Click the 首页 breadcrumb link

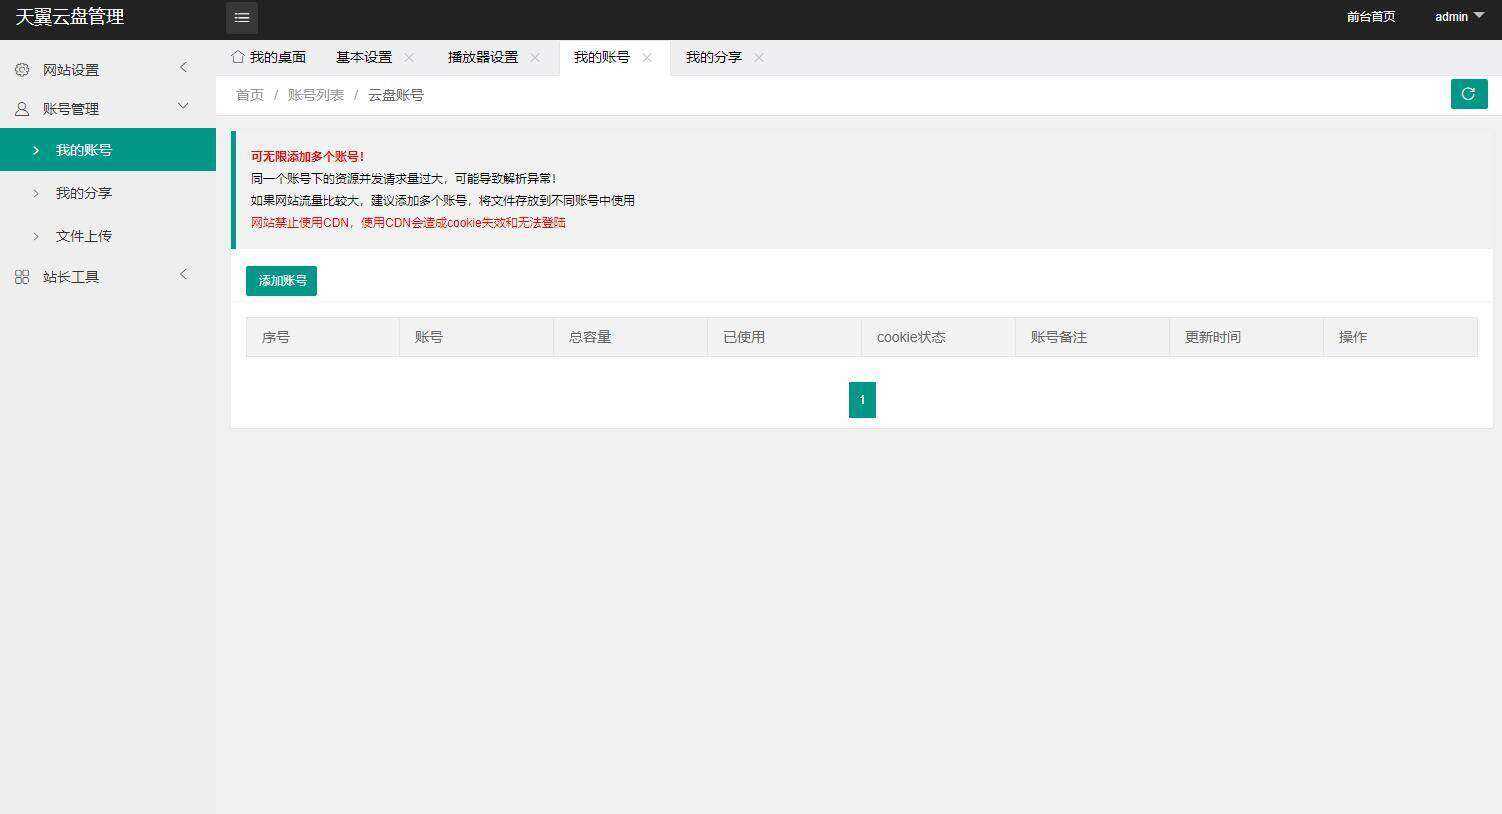[249, 94]
